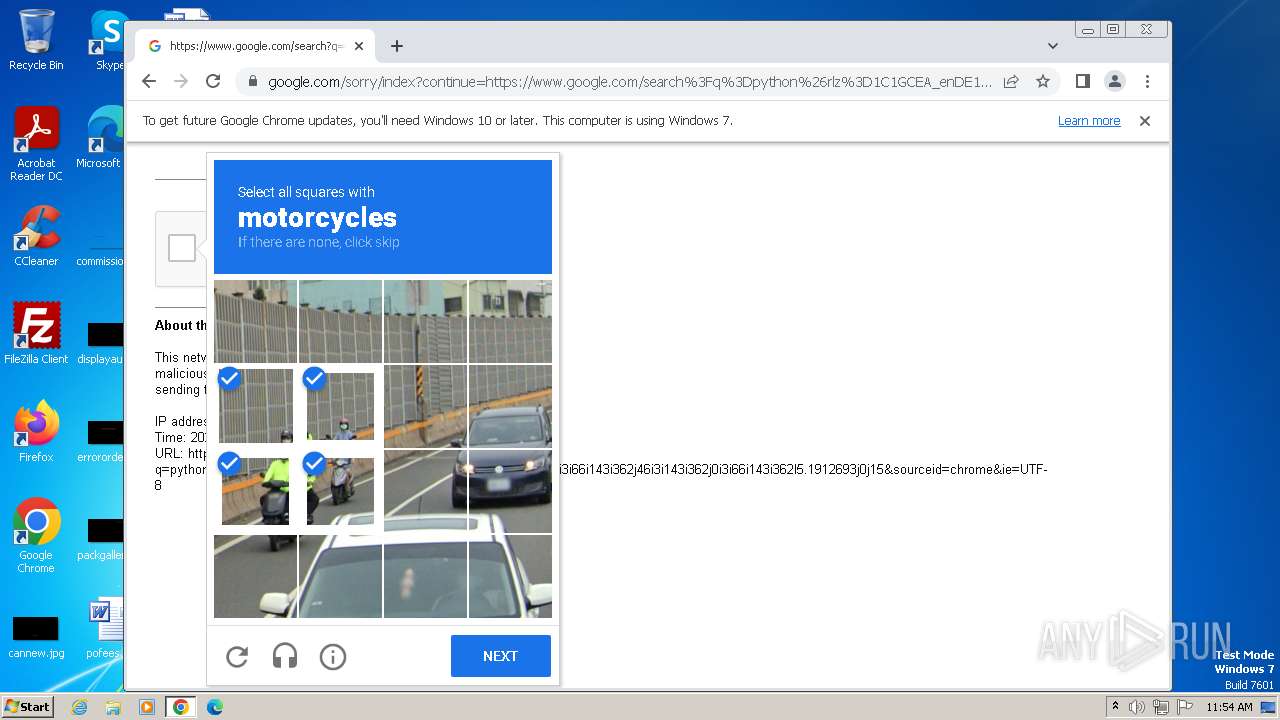View site security lock info
Image resolution: width=1280 pixels, height=720 pixels.
(252, 82)
